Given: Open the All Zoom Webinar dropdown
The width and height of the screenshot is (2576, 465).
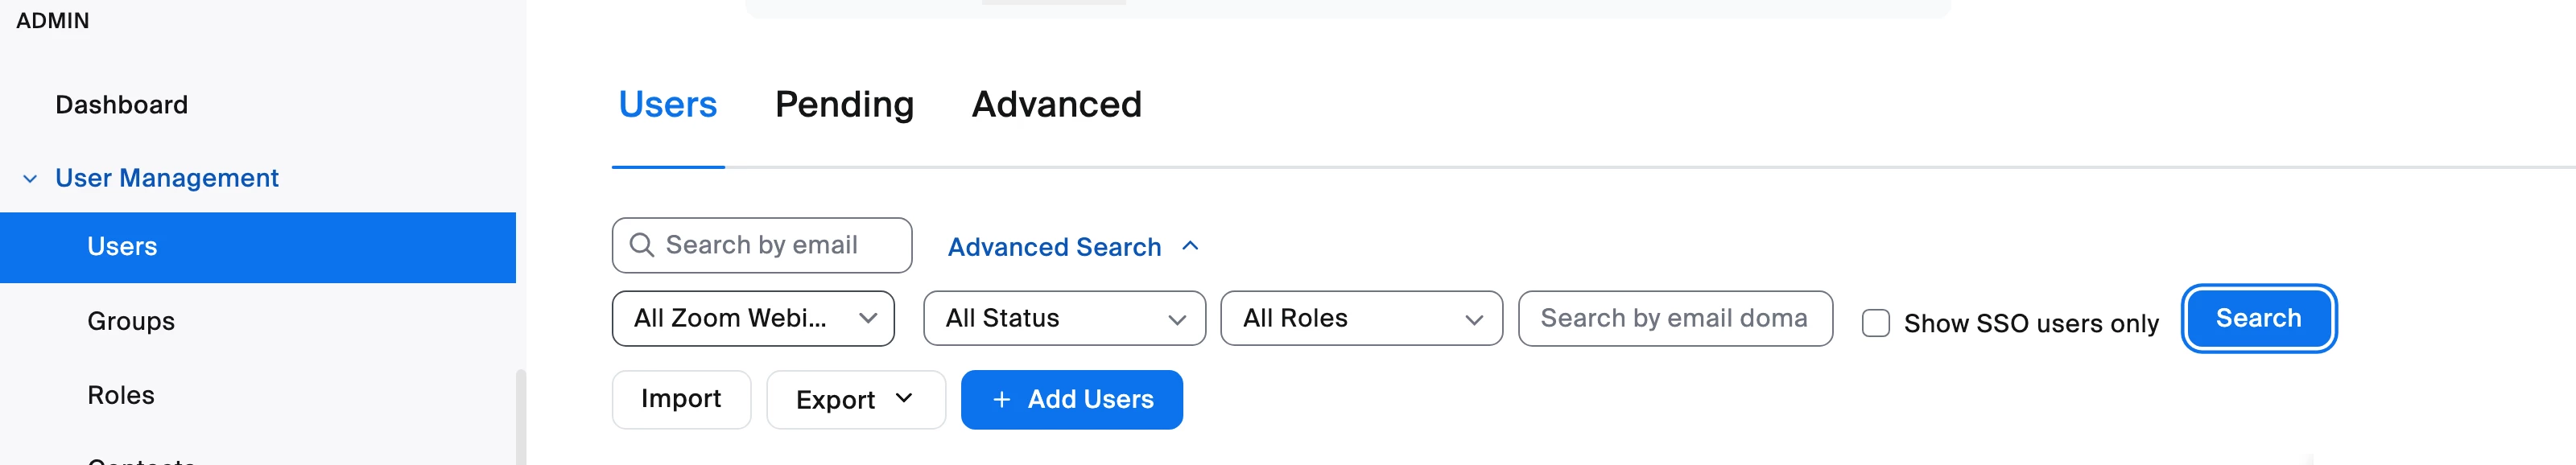Looking at the screenshot, I should pyautogui.click(x=752, y=319).
